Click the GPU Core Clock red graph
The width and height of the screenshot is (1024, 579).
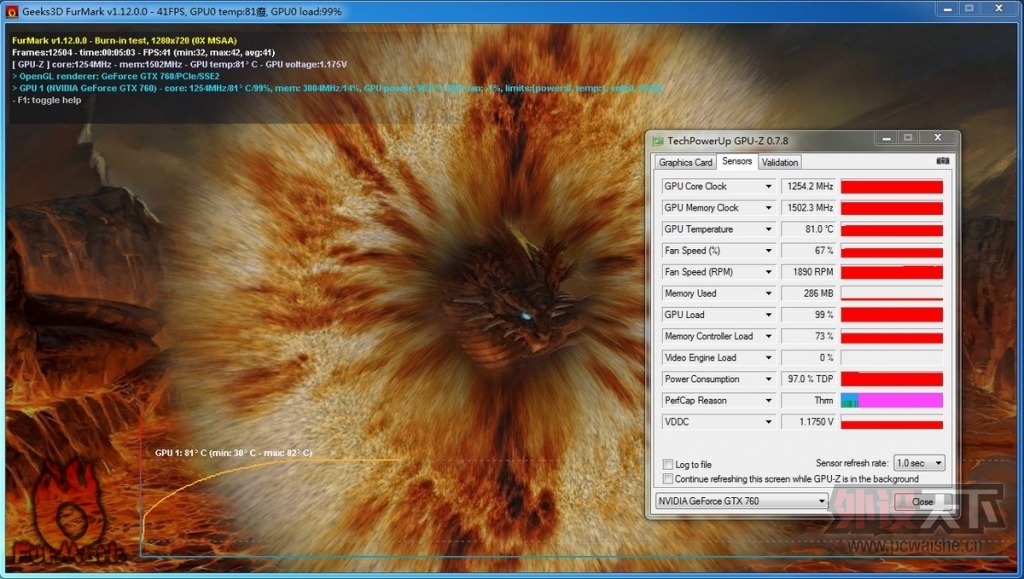(891, 187)
